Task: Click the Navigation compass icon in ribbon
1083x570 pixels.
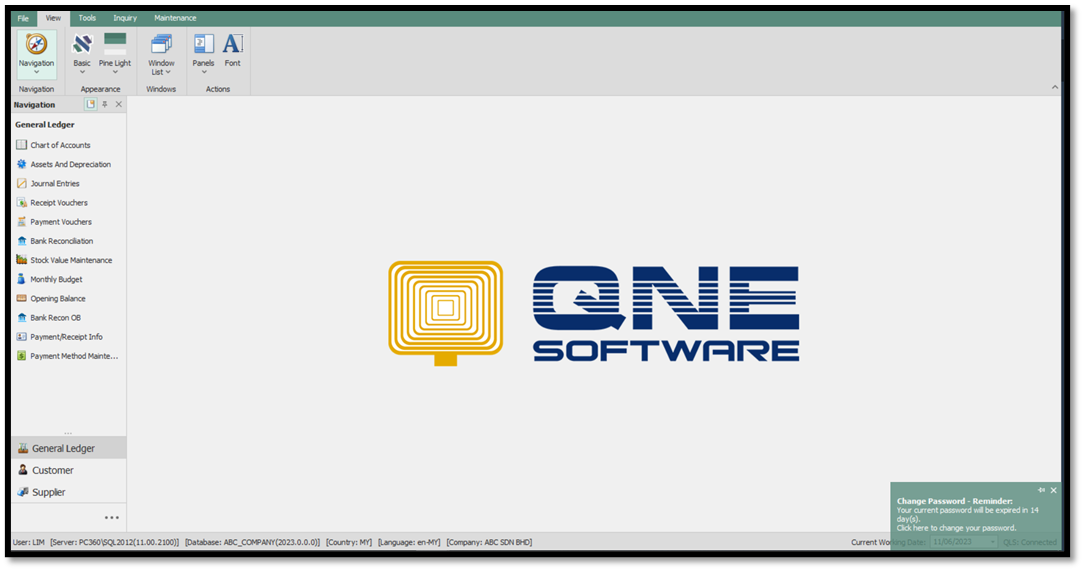Action: click(x=37, y=44)
